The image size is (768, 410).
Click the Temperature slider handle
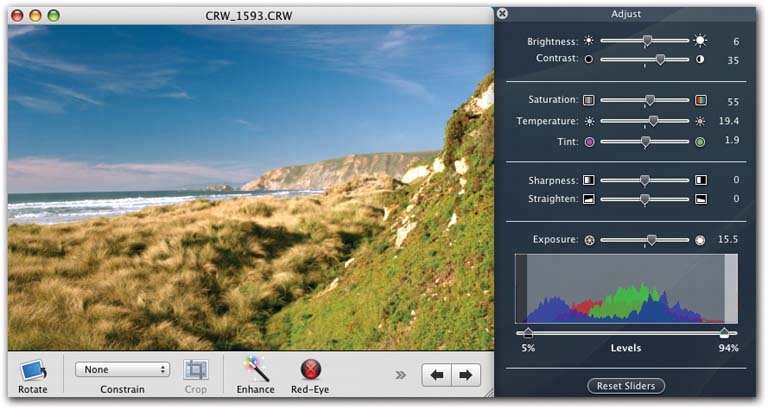click(653, 121)
